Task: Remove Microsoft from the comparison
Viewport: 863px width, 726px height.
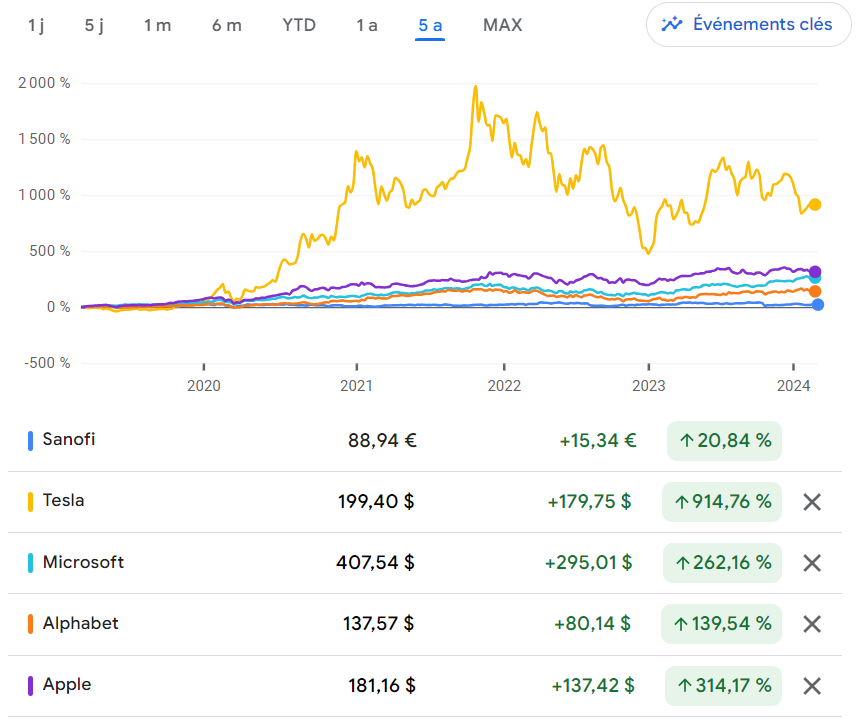Action: point(812,563)
